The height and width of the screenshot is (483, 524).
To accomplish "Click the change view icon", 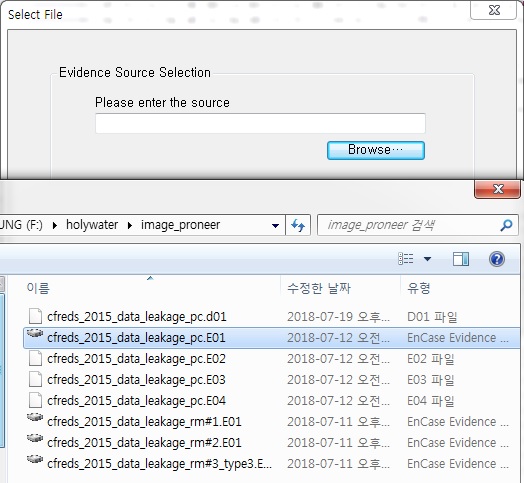I will tap(406, 259).
